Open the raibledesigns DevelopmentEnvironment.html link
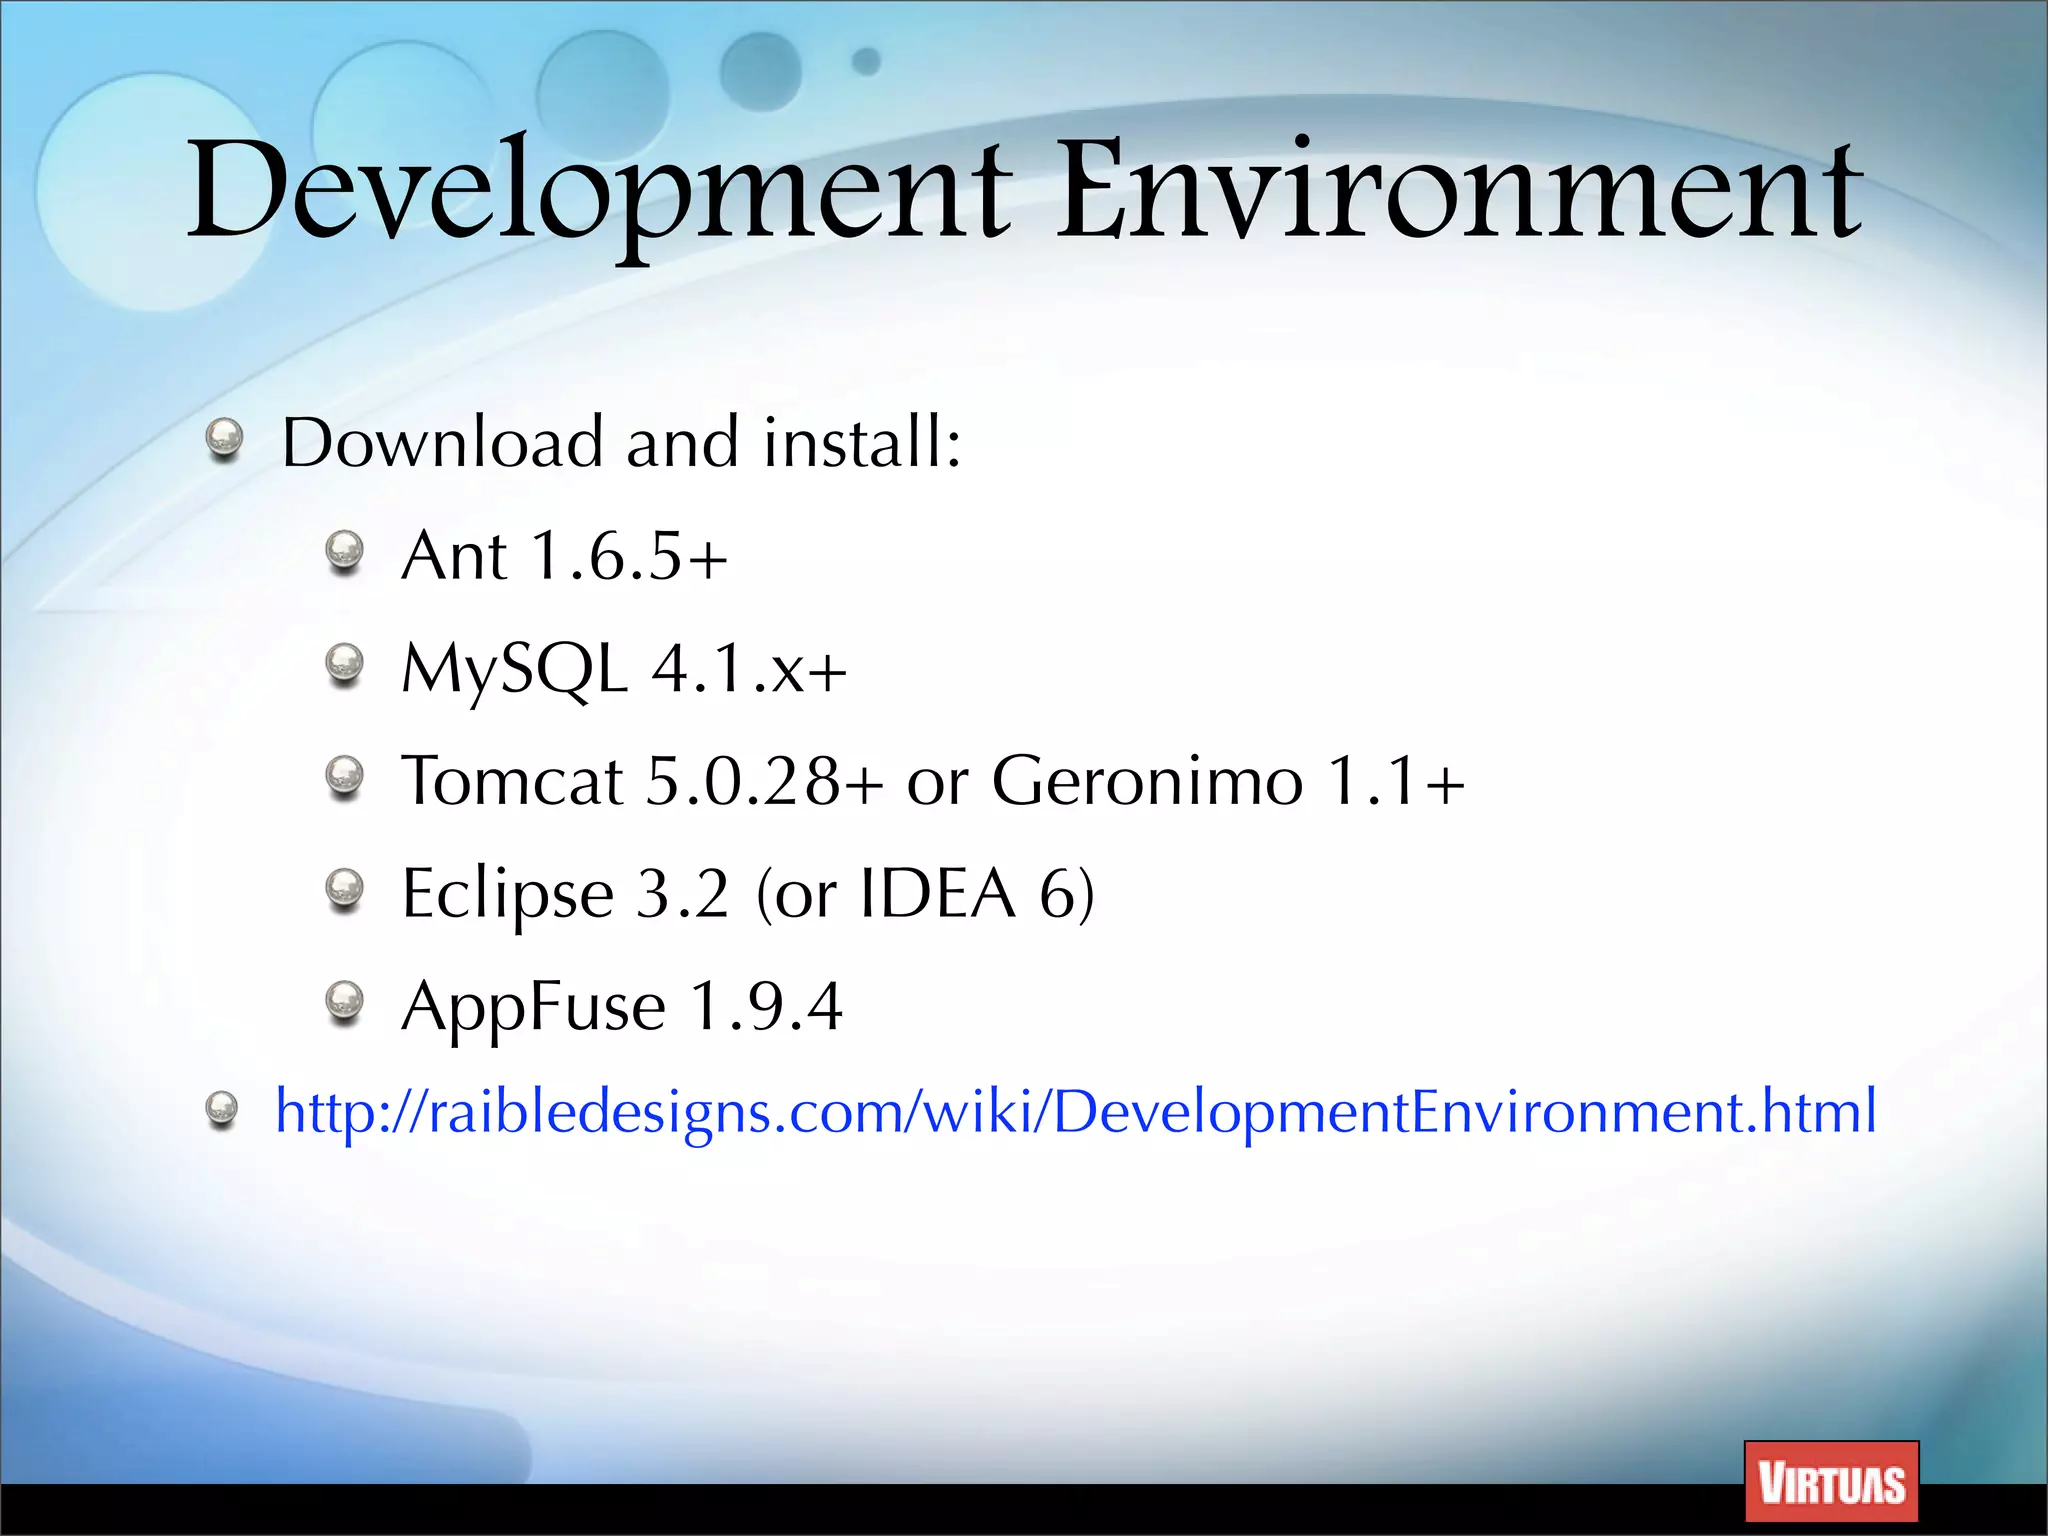Viewport: 2048px width, 1536px height. point(1075,1111)
